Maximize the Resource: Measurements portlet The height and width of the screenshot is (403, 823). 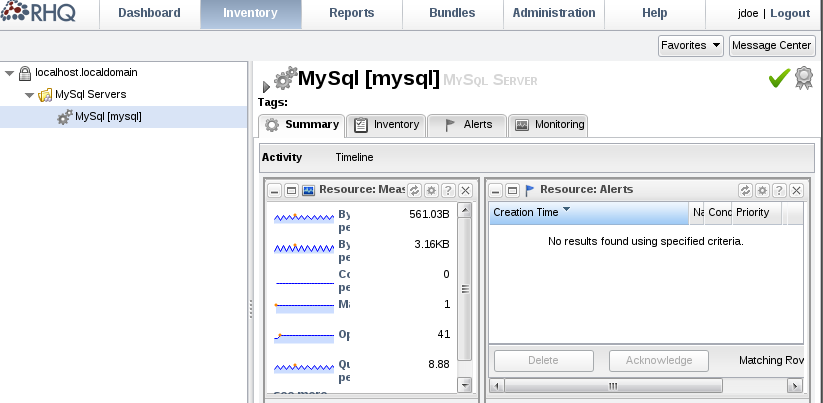(x=291, y=190)
